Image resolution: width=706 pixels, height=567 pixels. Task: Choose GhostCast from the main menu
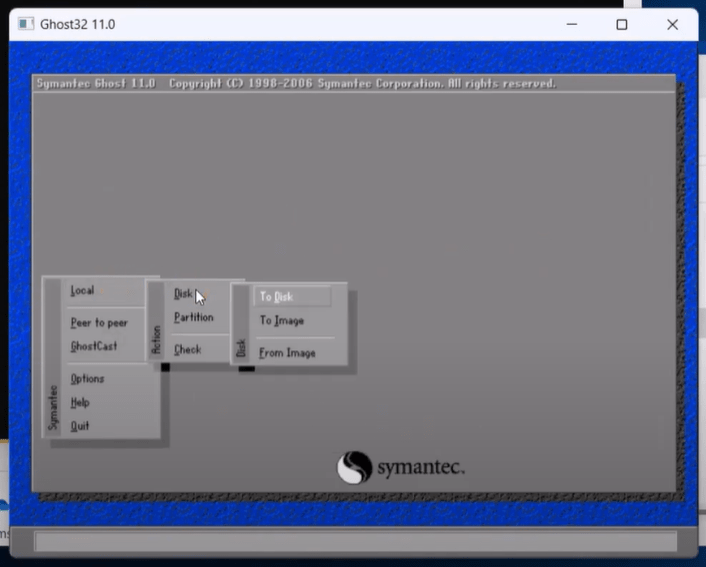94,347
